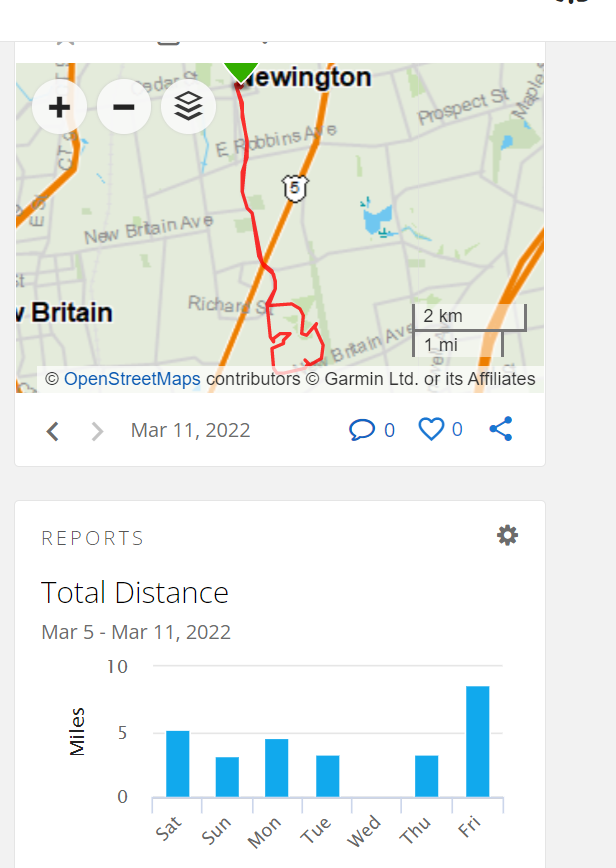Open Reports settings gear

coord(507,535)
